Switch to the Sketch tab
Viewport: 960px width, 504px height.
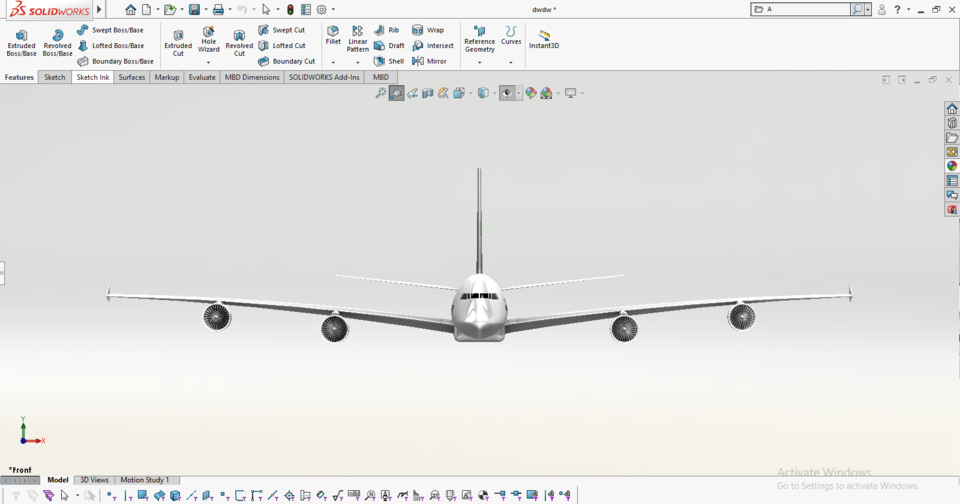(x=54, y=77)
